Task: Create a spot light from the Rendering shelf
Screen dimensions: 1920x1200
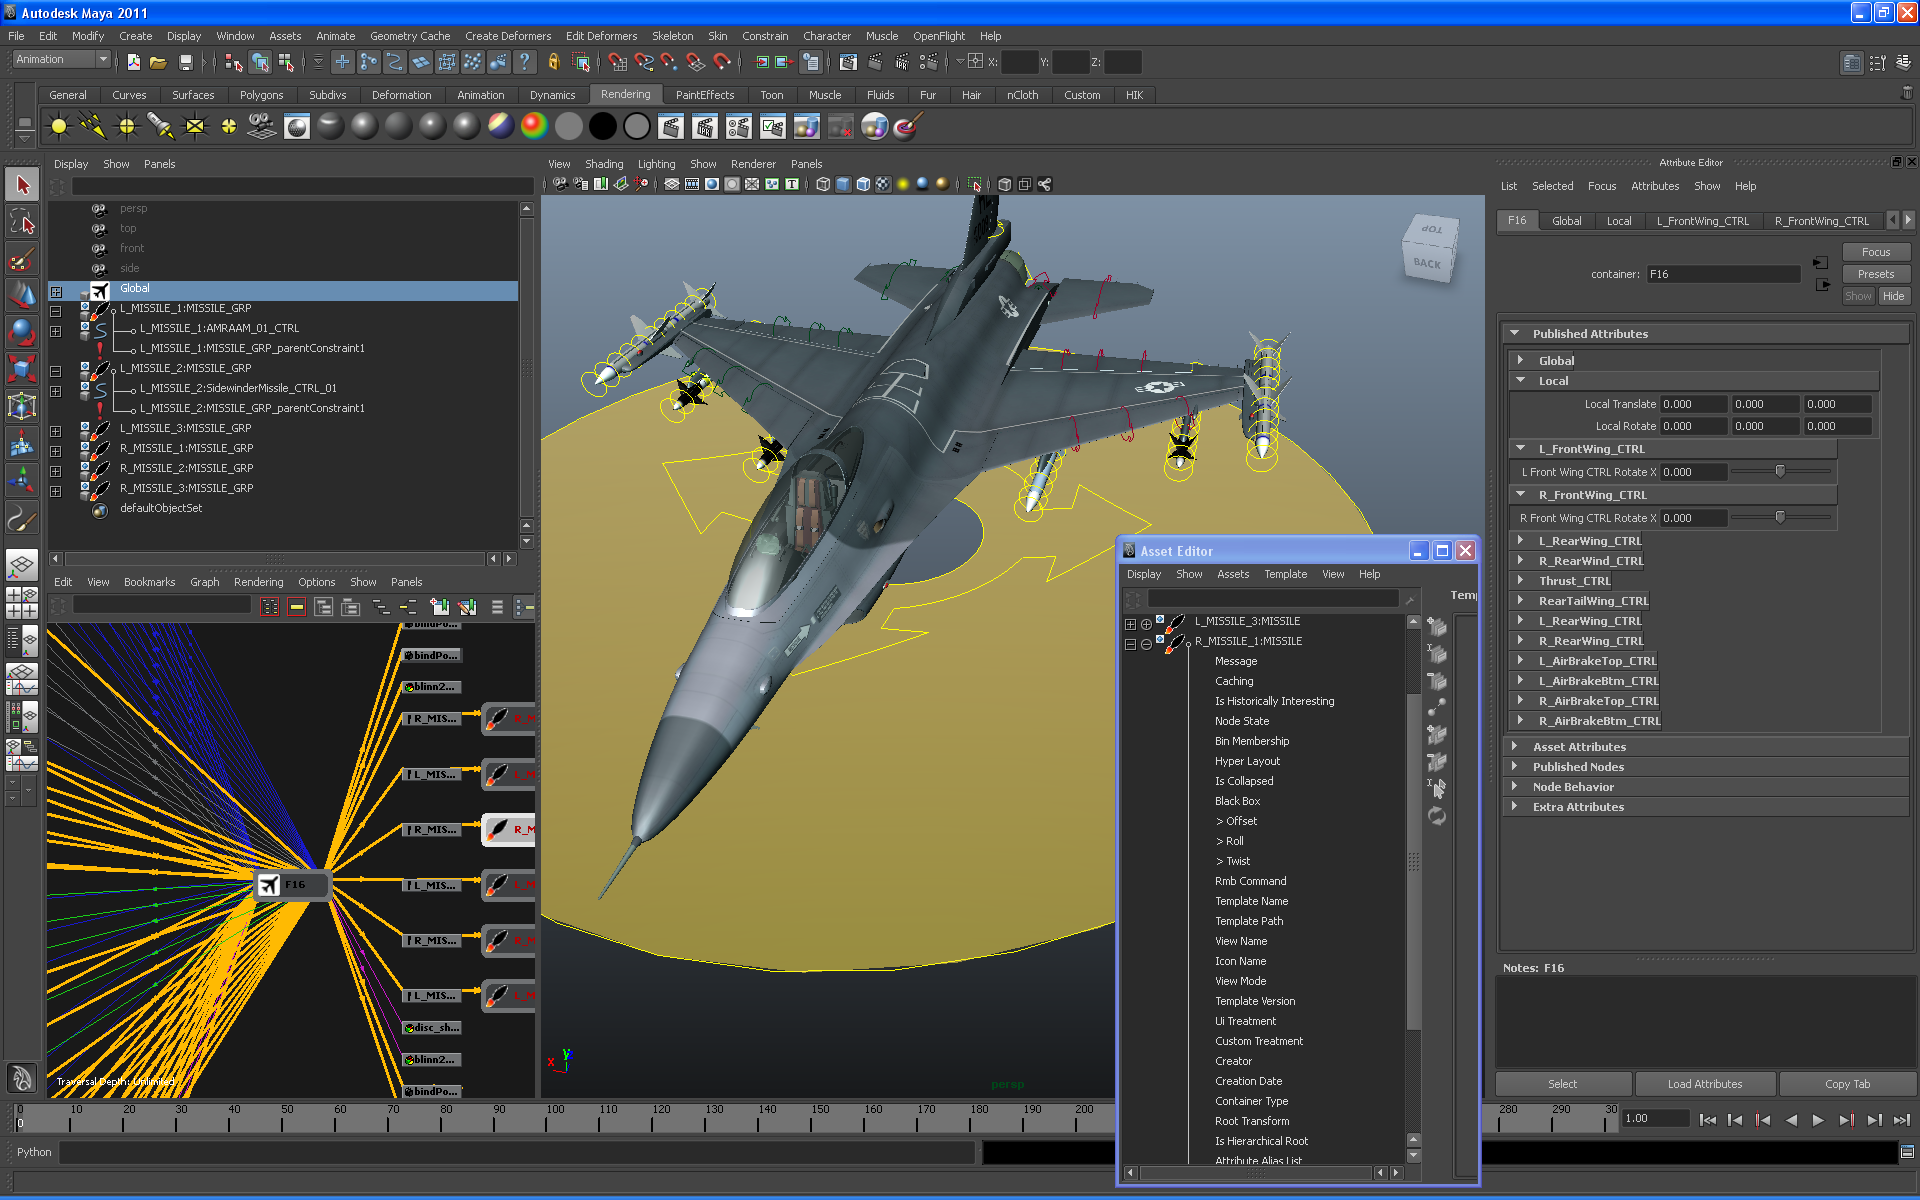Action: 158,127
